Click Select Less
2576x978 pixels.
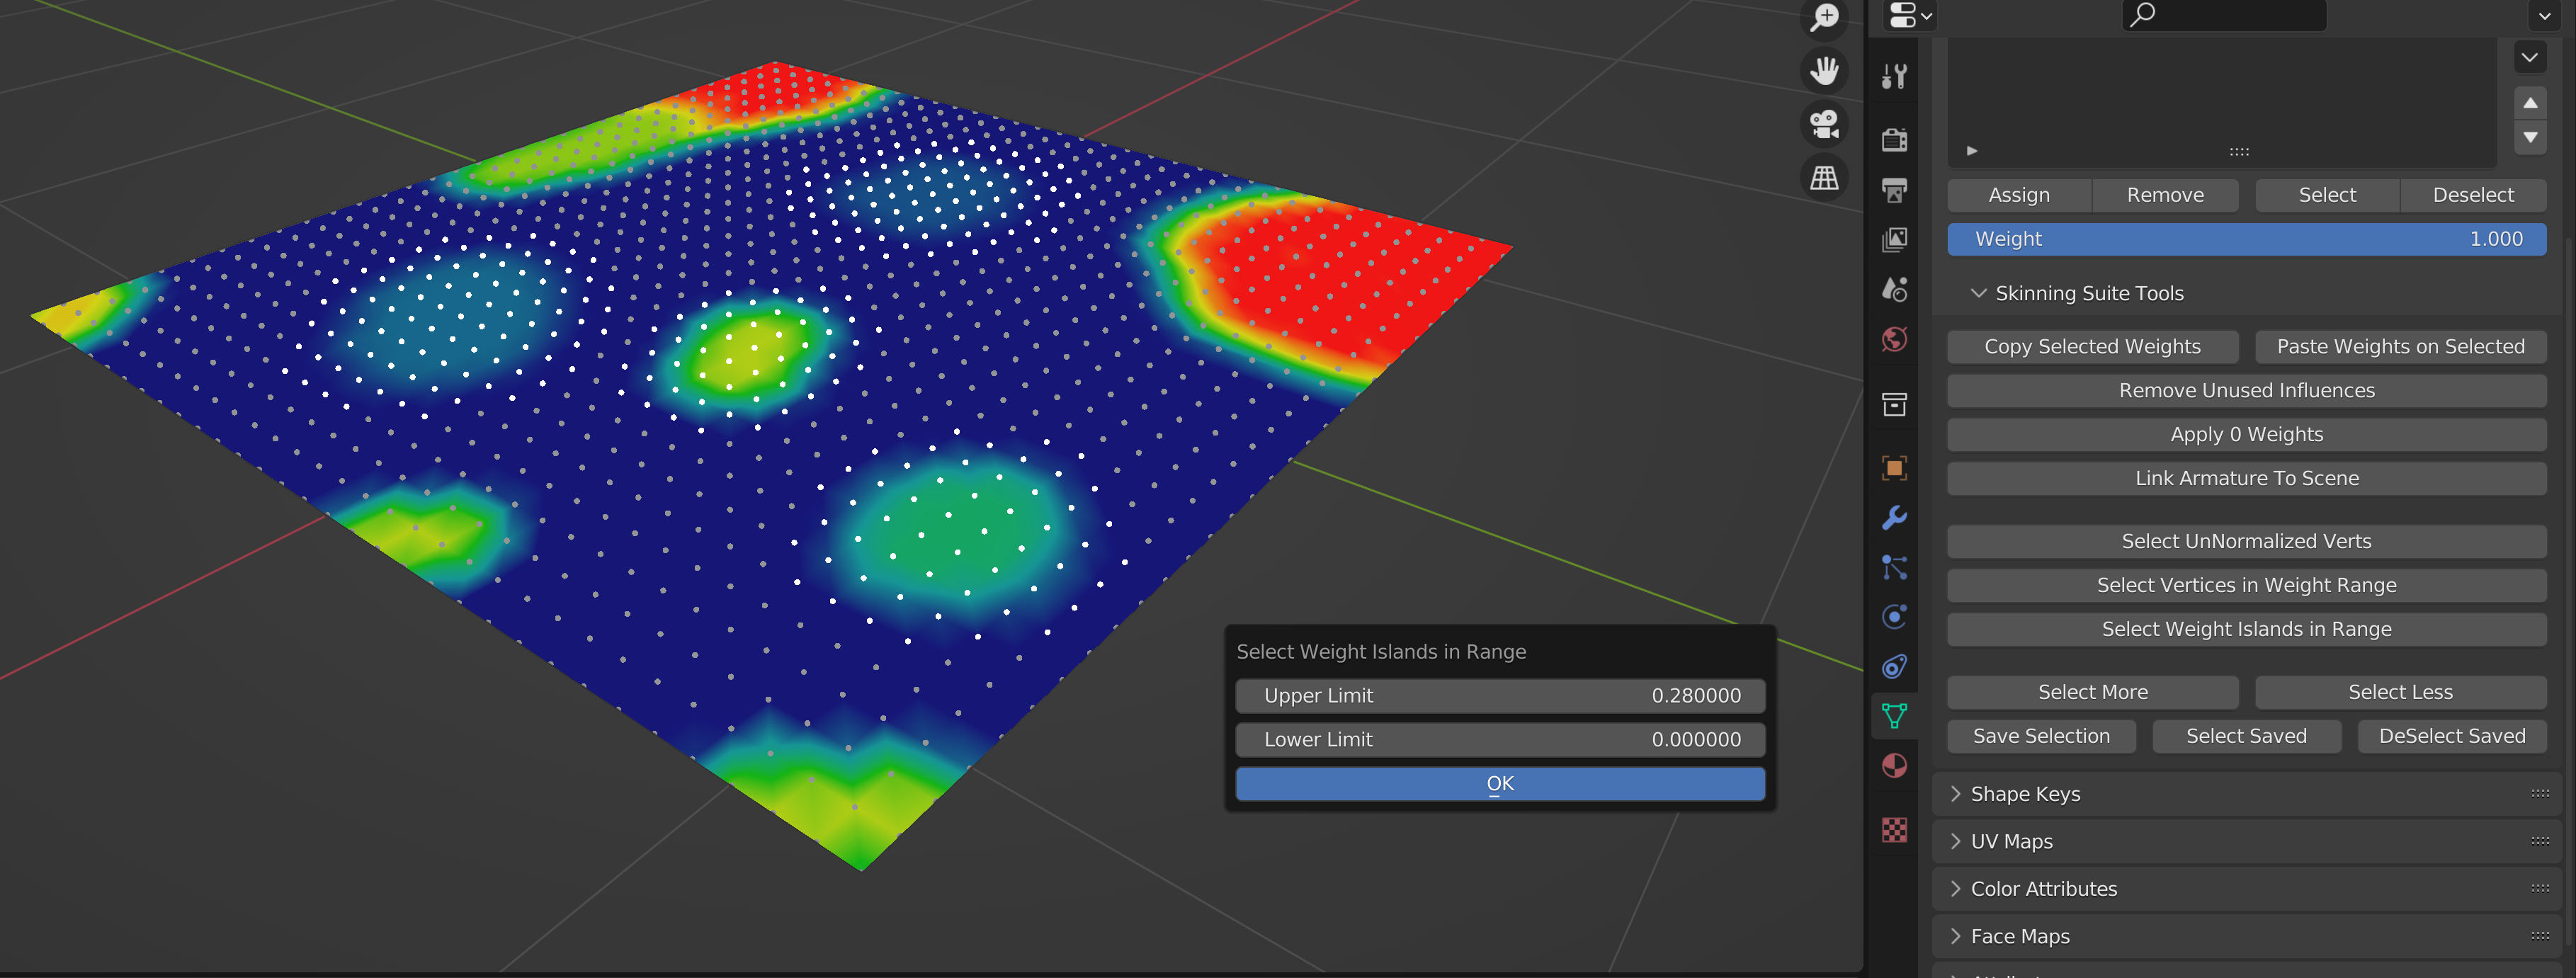pos(2400,693)
